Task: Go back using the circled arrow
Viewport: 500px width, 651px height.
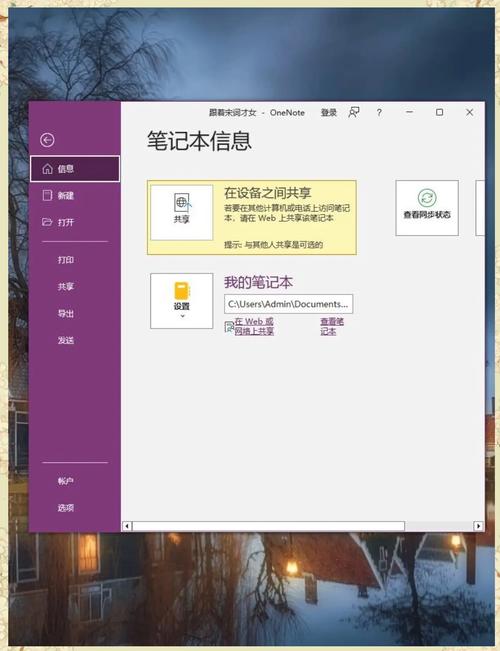Action: coord(47,140)
